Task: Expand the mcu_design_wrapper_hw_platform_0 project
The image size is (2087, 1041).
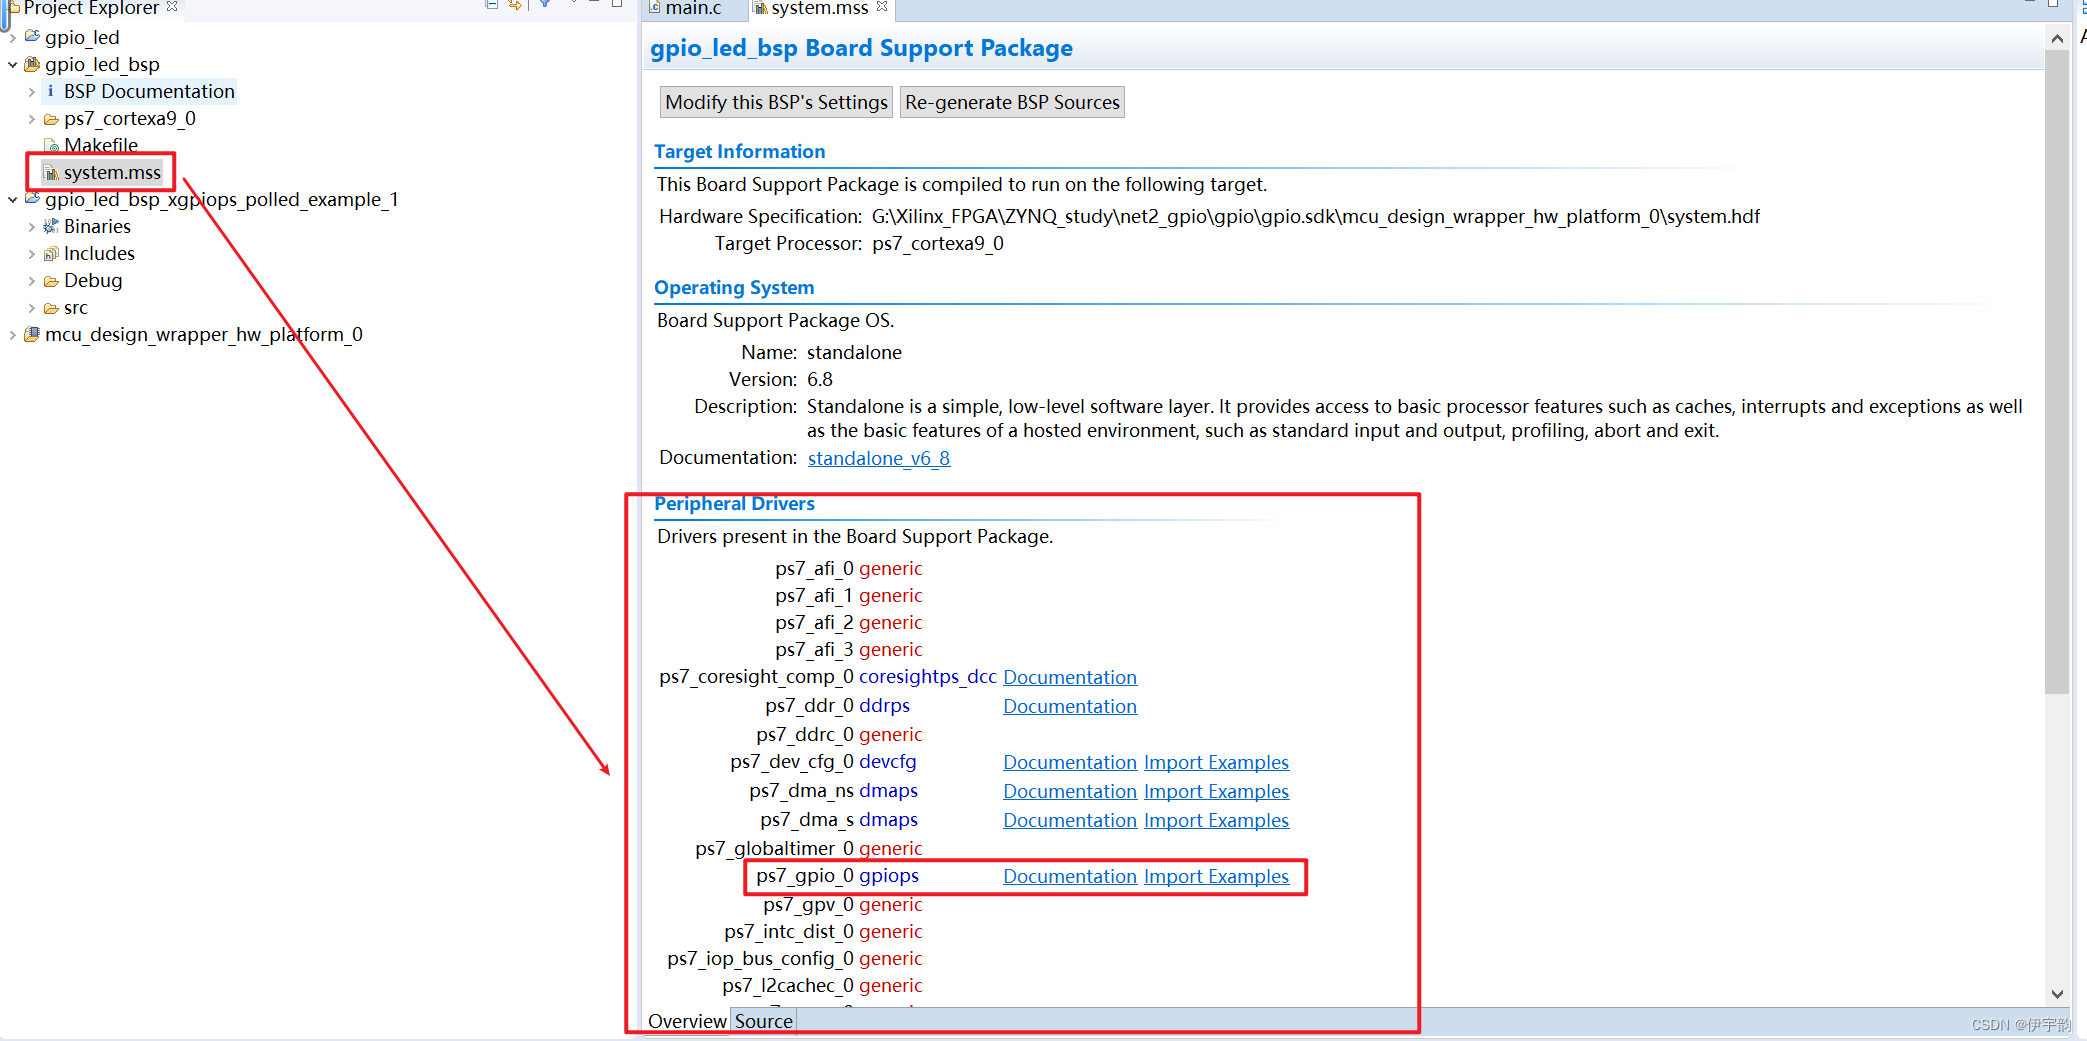Action: tap(12, 335)
